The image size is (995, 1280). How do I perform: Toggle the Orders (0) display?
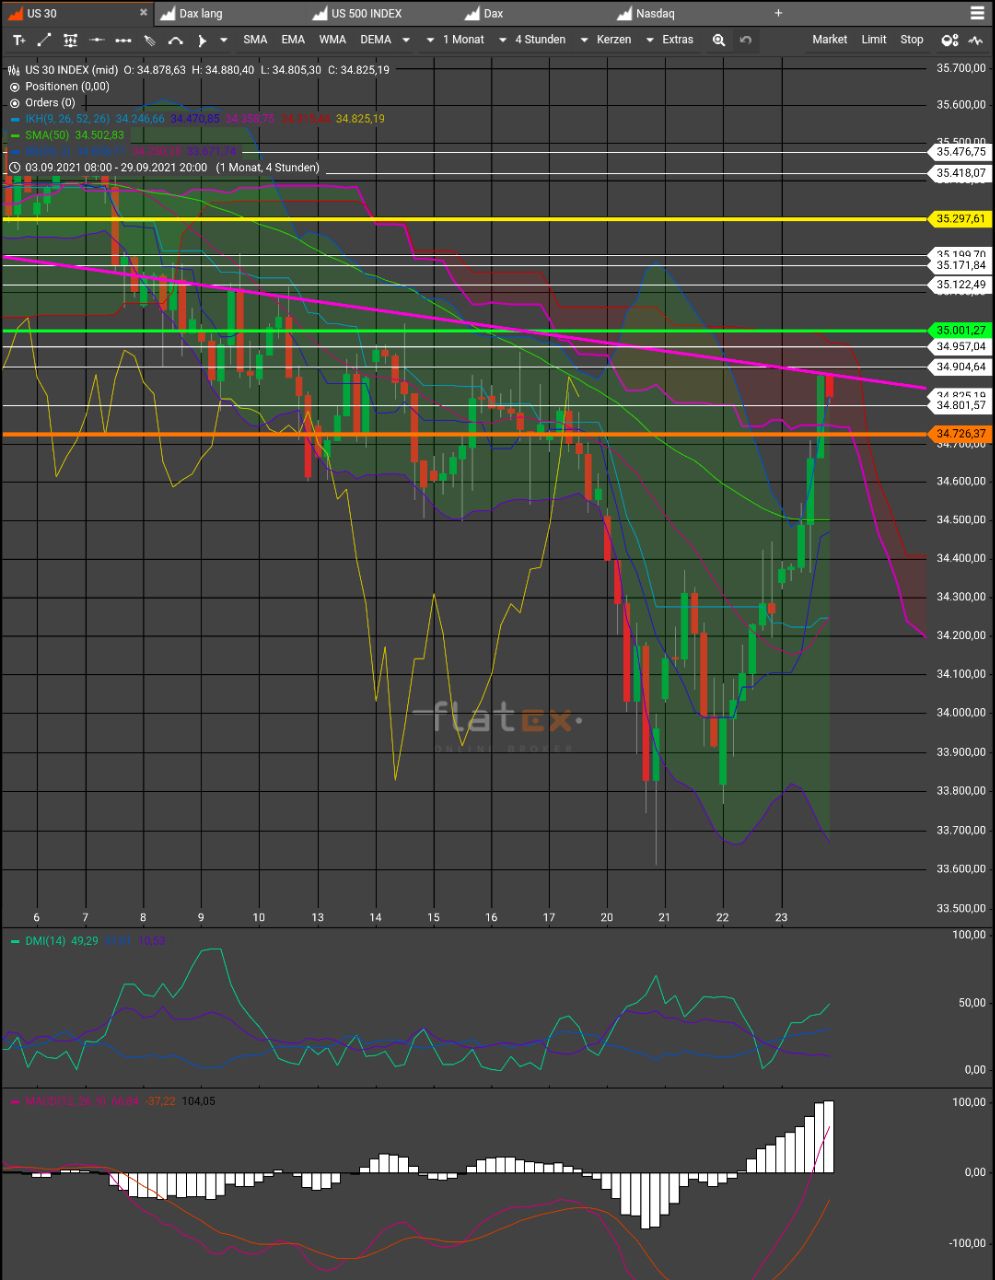coord(42,102)
